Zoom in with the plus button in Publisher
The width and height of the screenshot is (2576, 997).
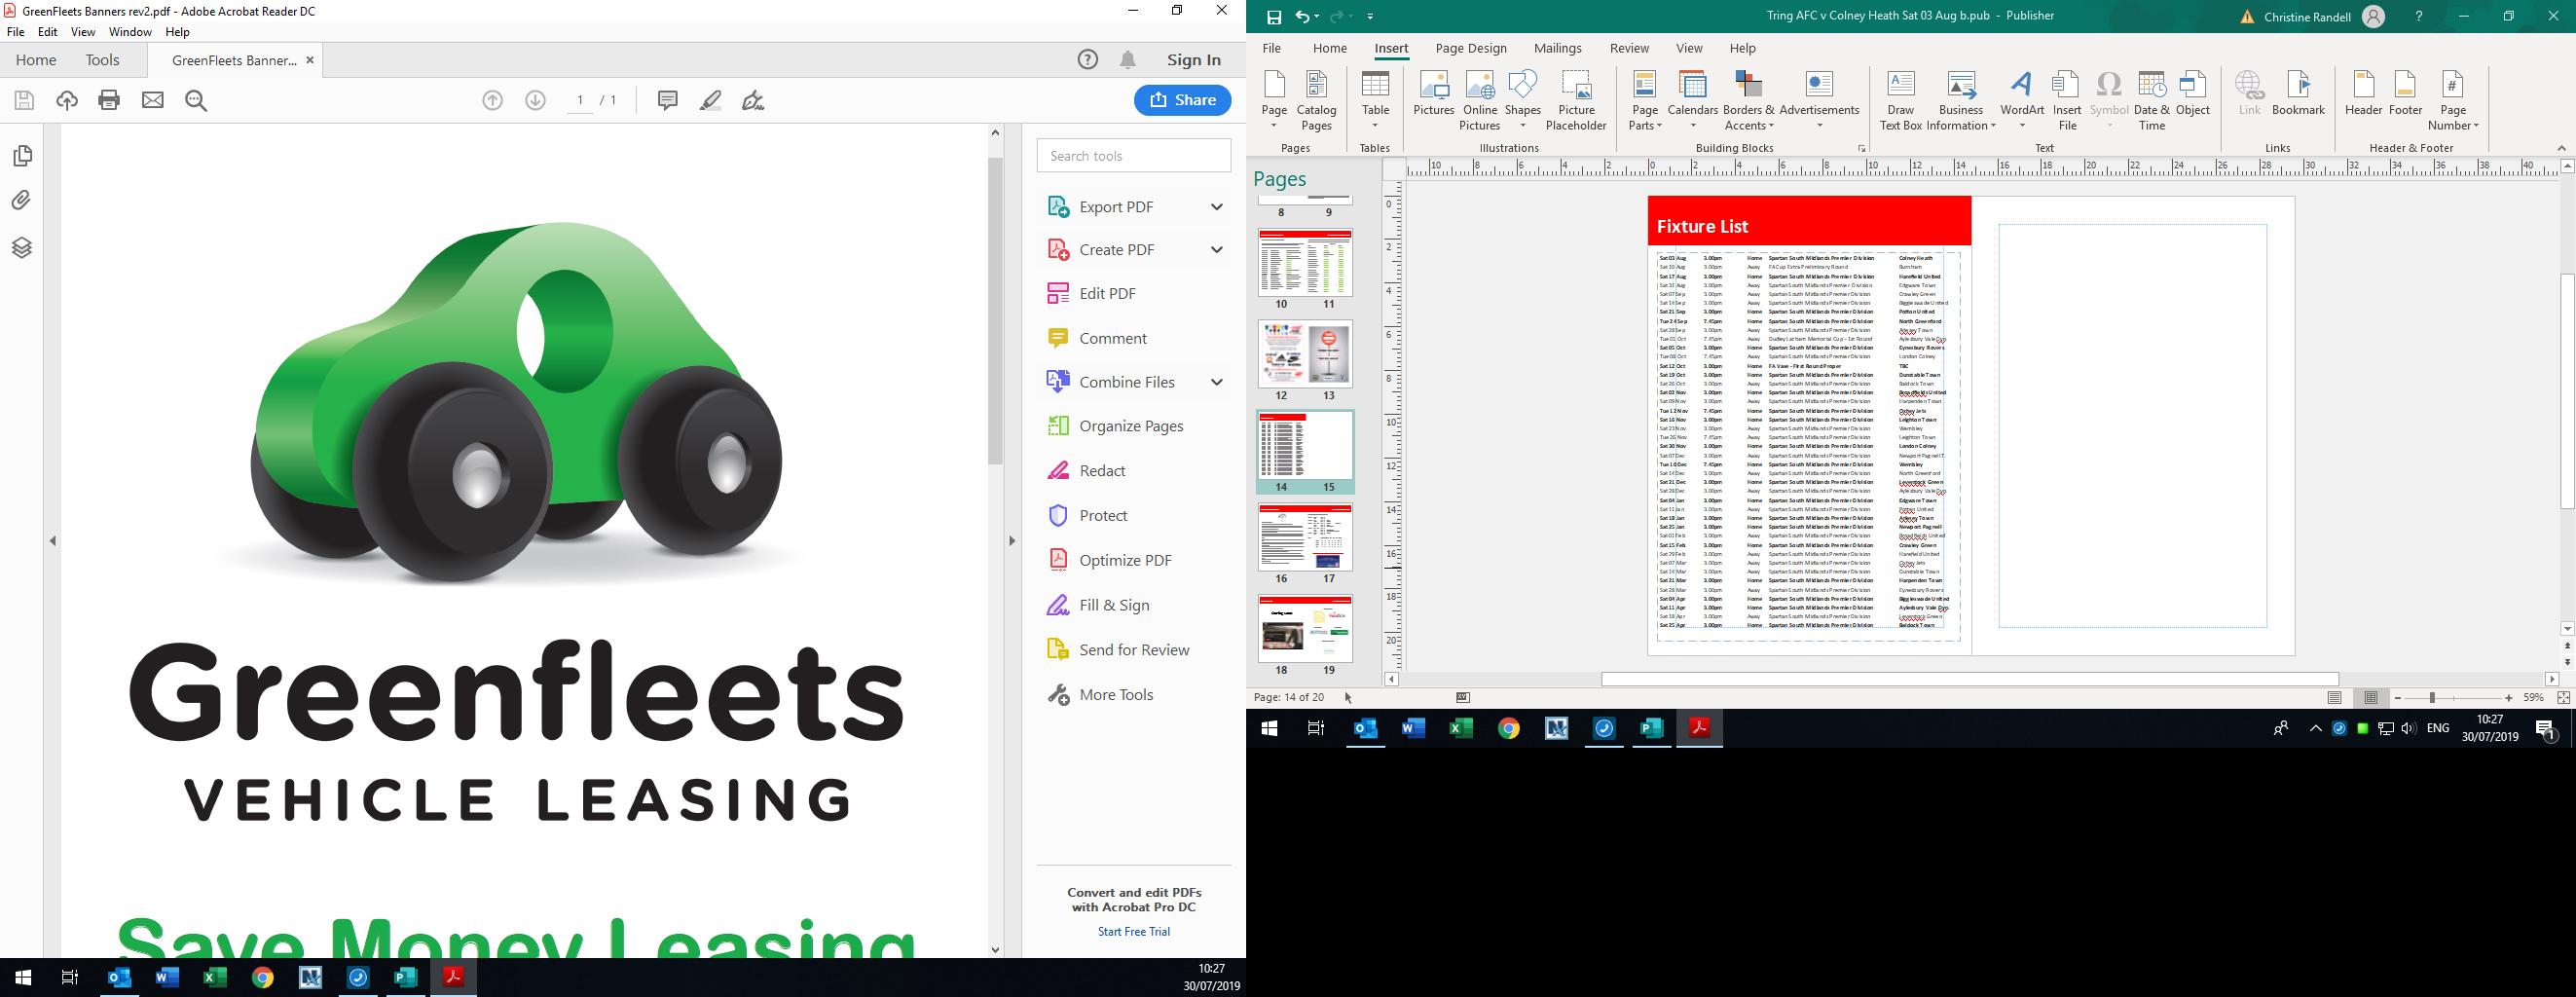(x=2509, y=698)
